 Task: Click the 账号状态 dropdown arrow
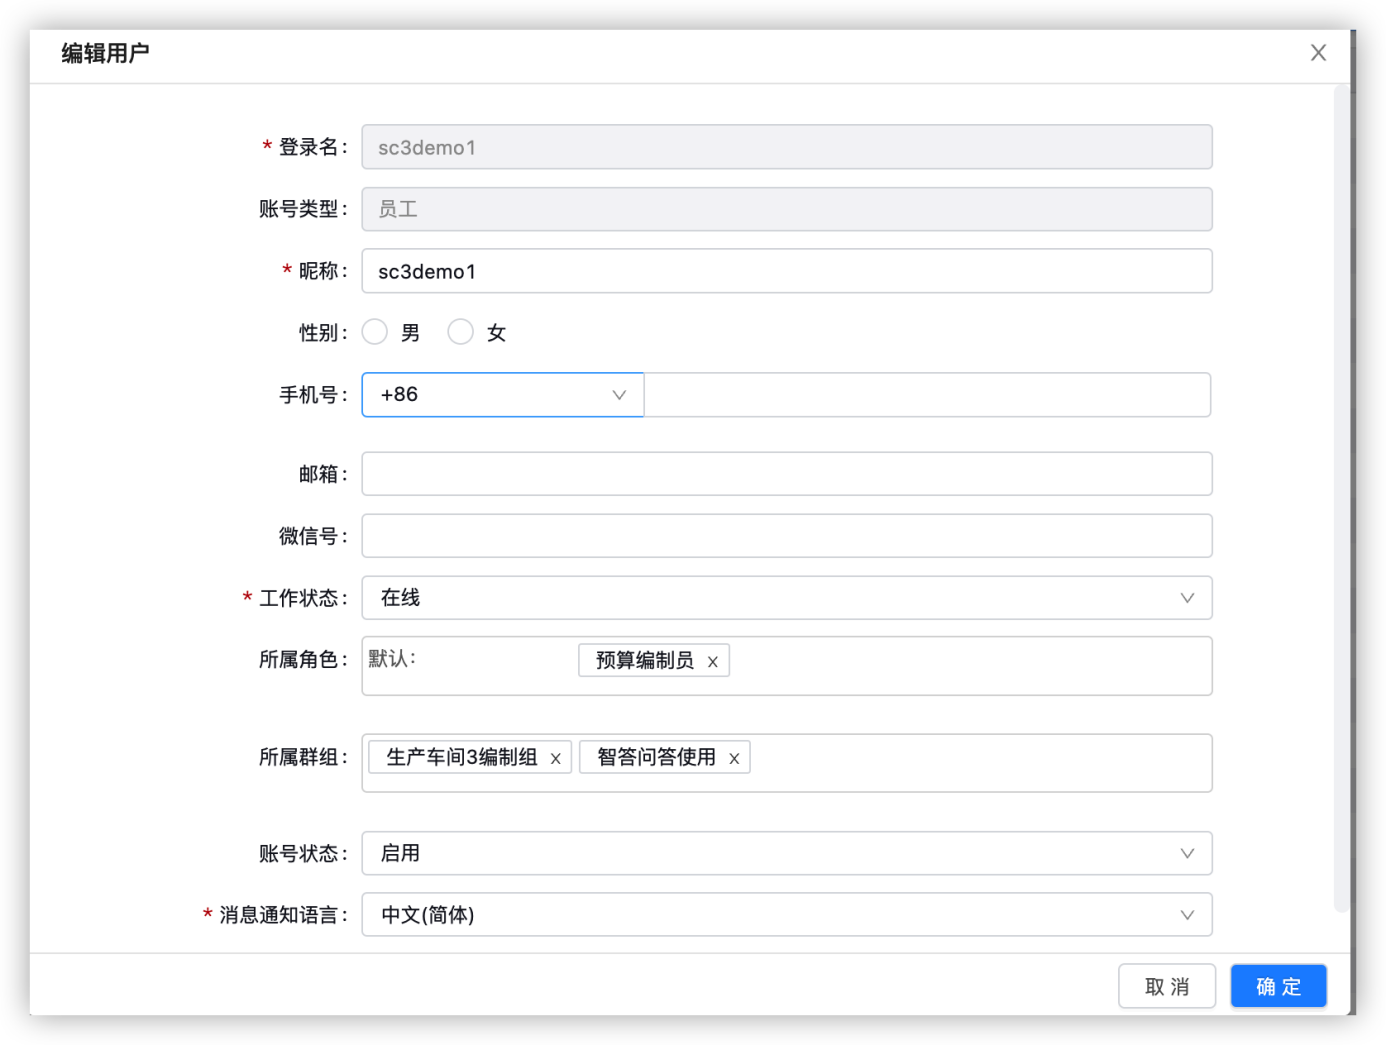click(x=1187, y=853)
